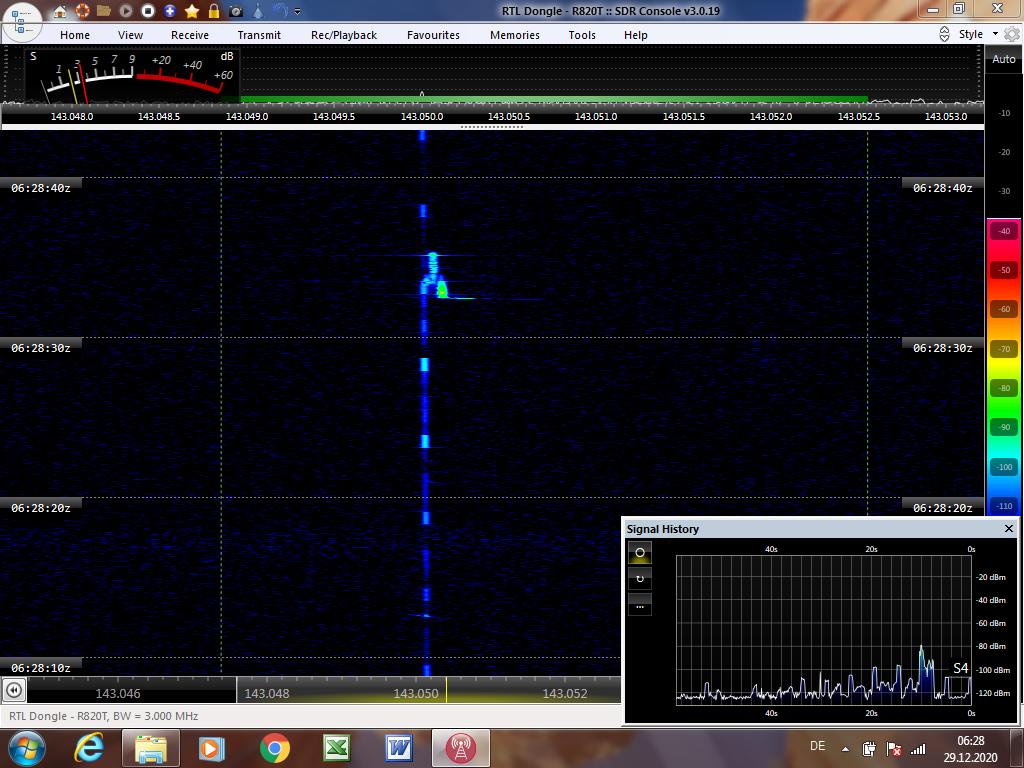The image size is (1024, 768).
Task: Open Action Center flag tray icon
Action: click(x=894, y=749)
